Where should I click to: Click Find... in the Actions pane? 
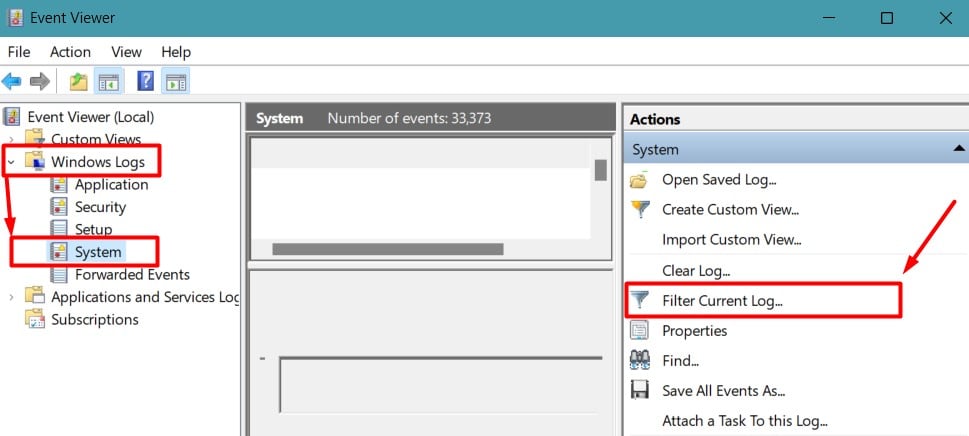680,360
